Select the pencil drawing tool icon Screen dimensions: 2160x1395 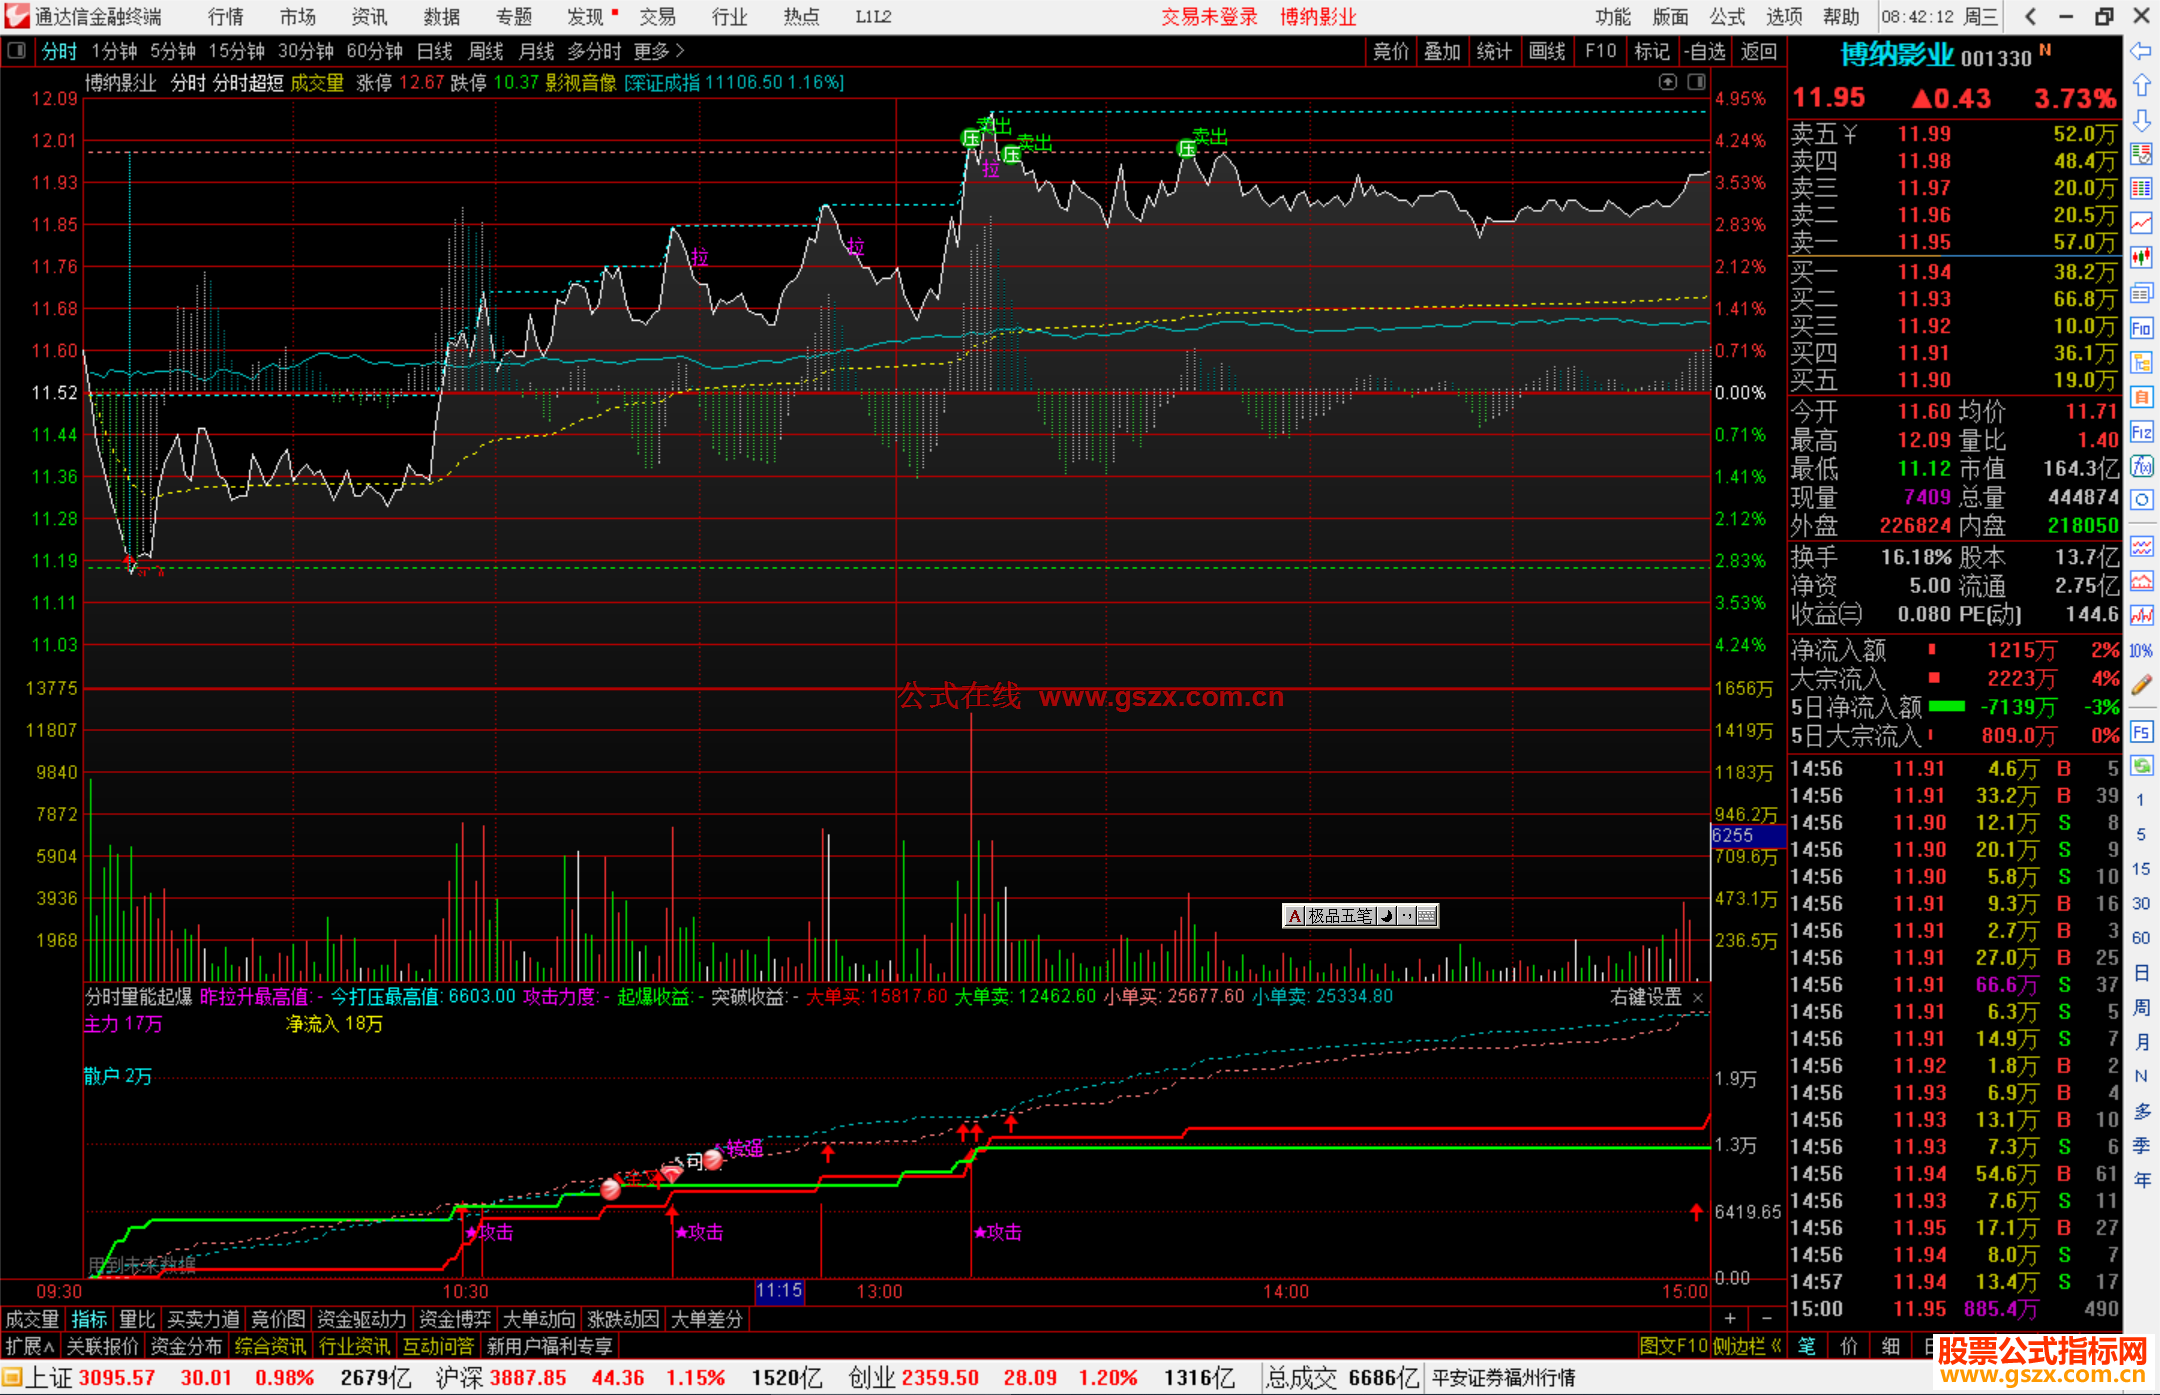pos(2141,685)
